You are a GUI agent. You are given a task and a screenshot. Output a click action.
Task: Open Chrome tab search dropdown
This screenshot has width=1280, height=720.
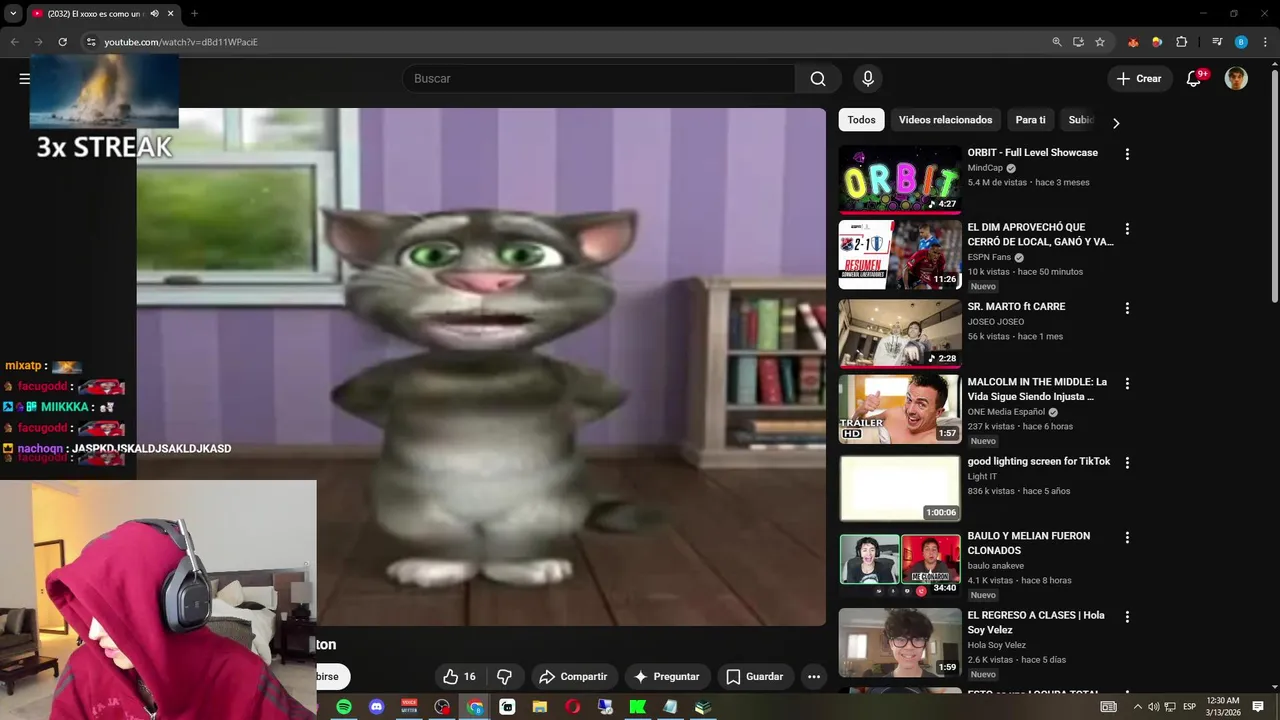13,14
